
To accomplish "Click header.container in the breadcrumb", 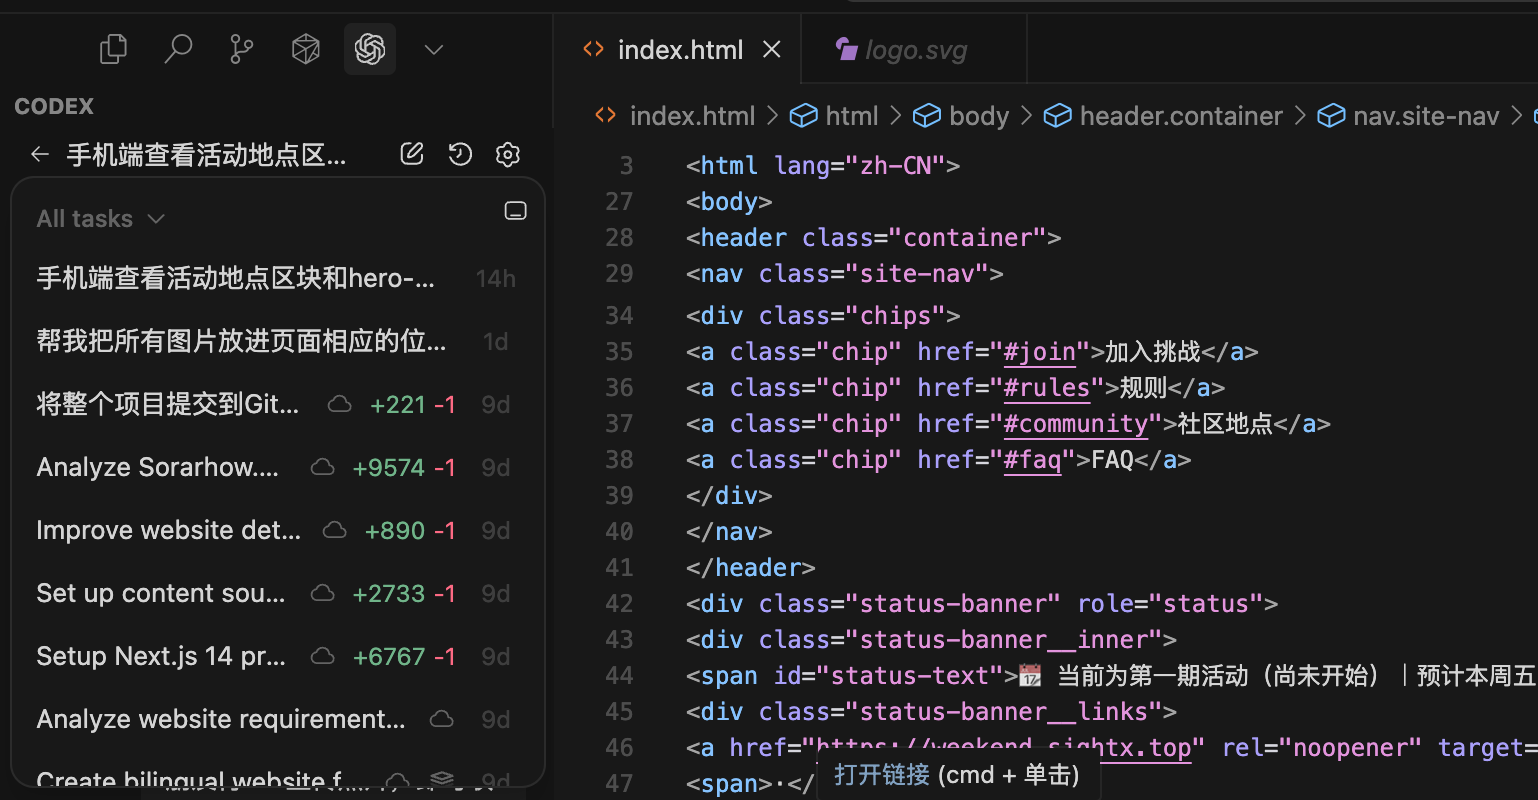I will click(x=1180, y=116).
